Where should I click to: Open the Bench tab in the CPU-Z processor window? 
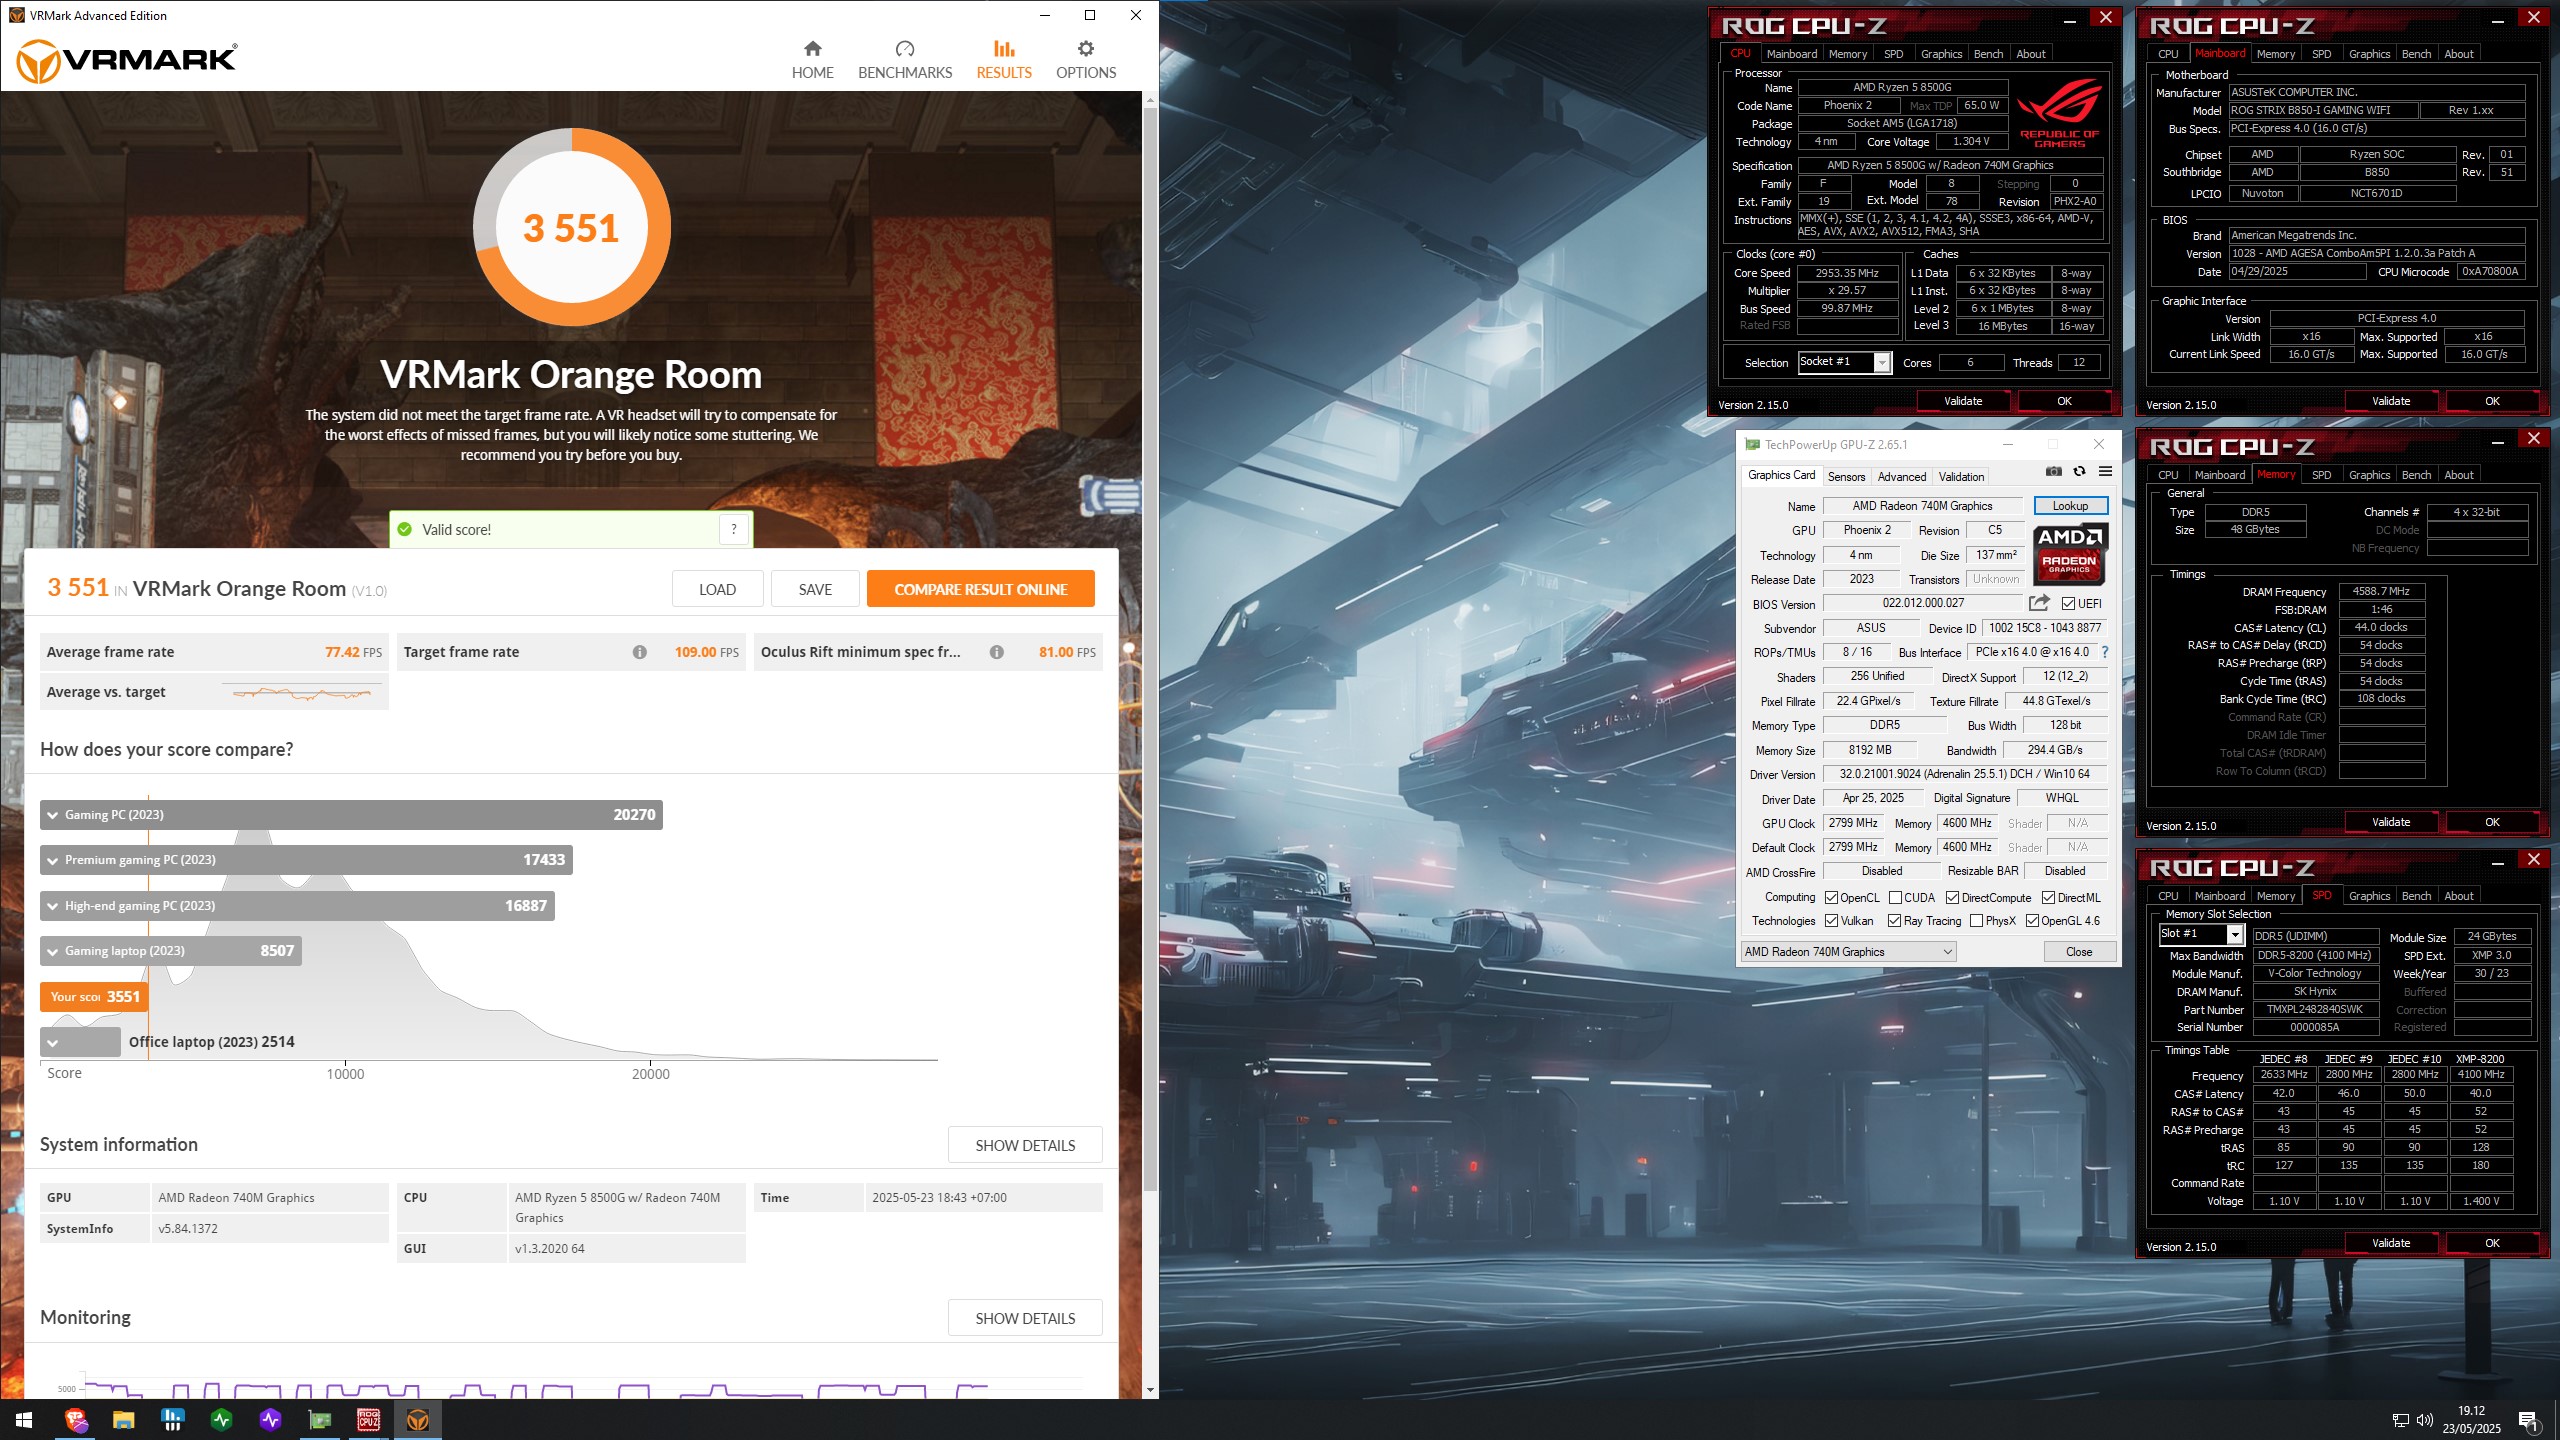pos(1988,54)
